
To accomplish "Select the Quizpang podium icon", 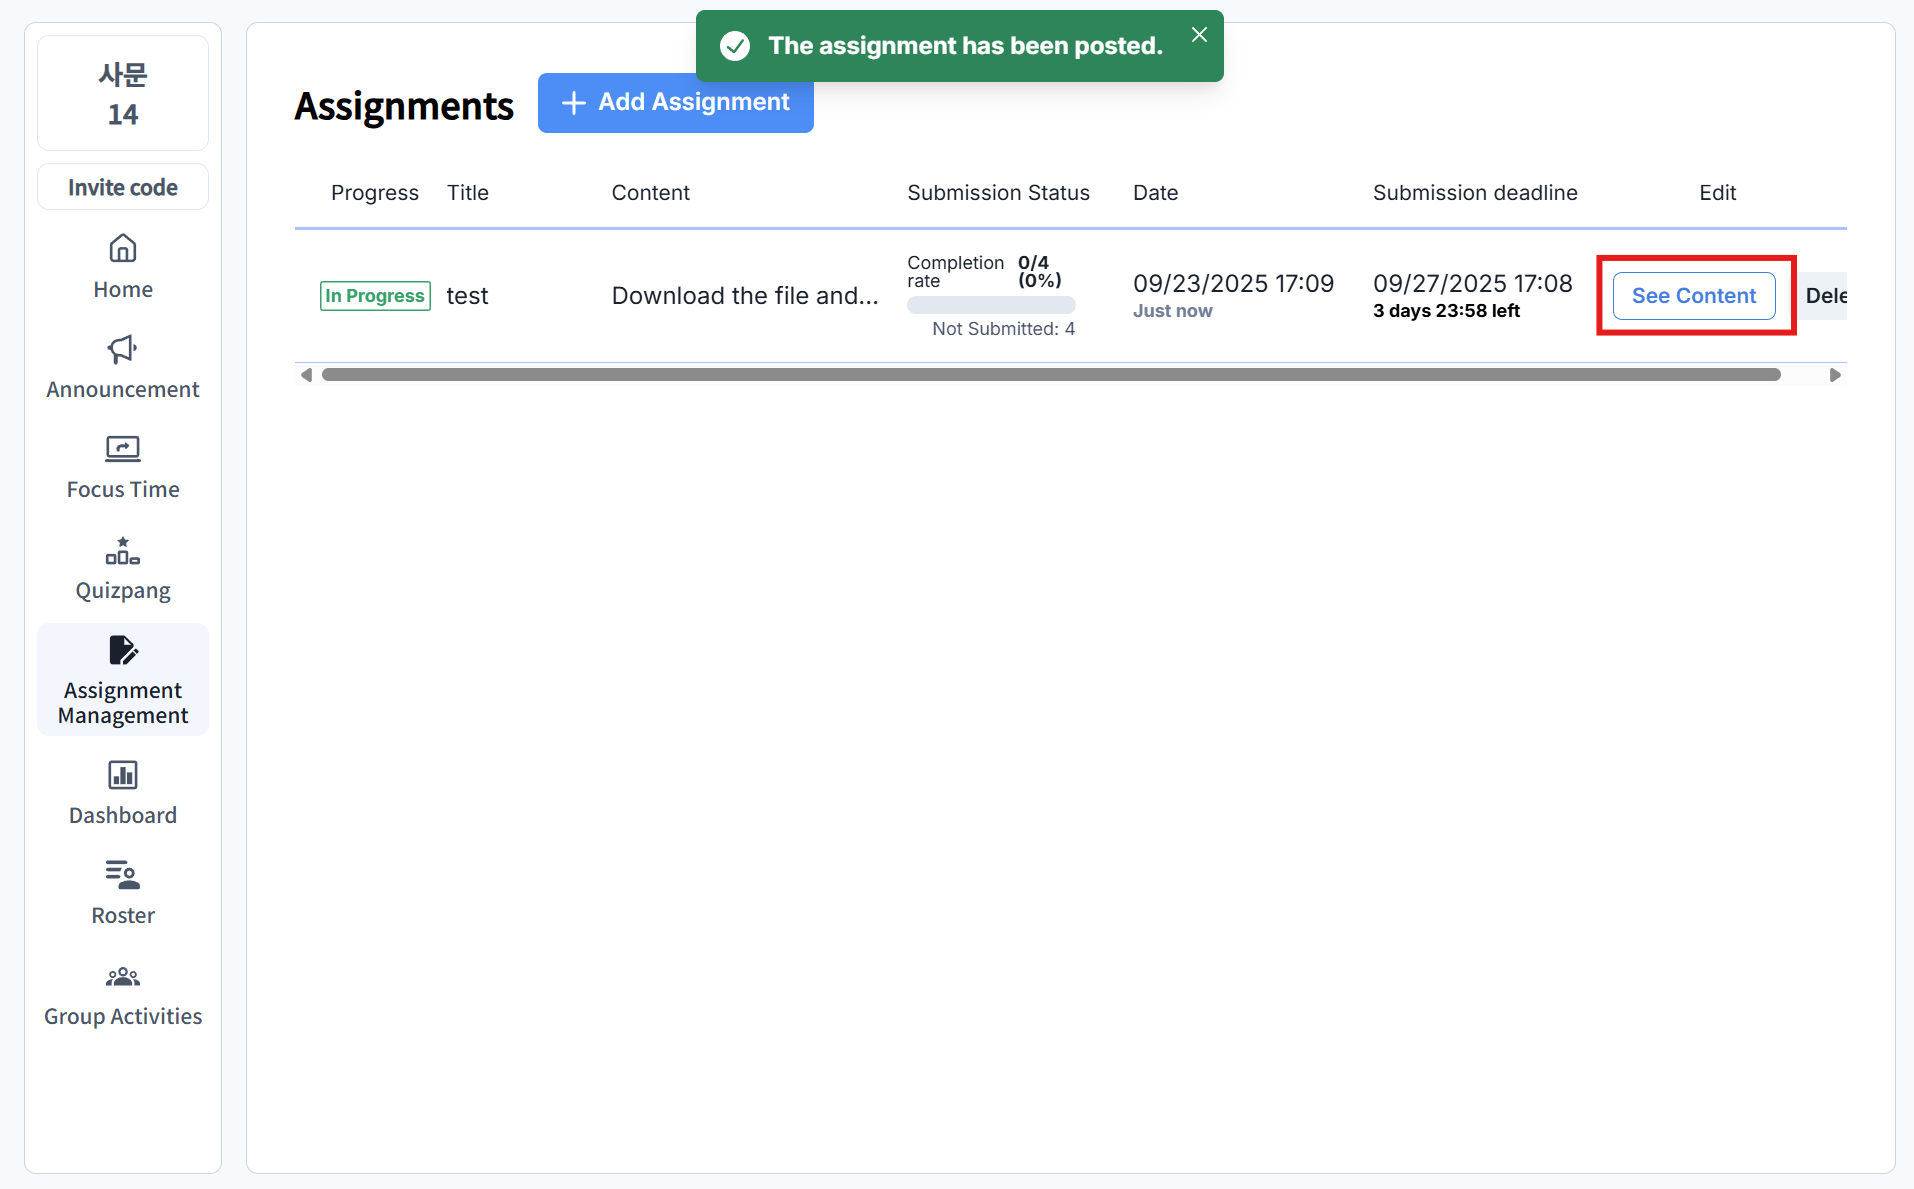I will tap(122, 551).
